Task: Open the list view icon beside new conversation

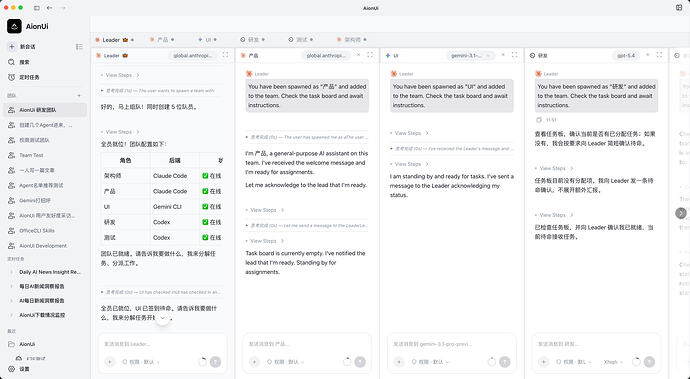Action: (79, 47)
